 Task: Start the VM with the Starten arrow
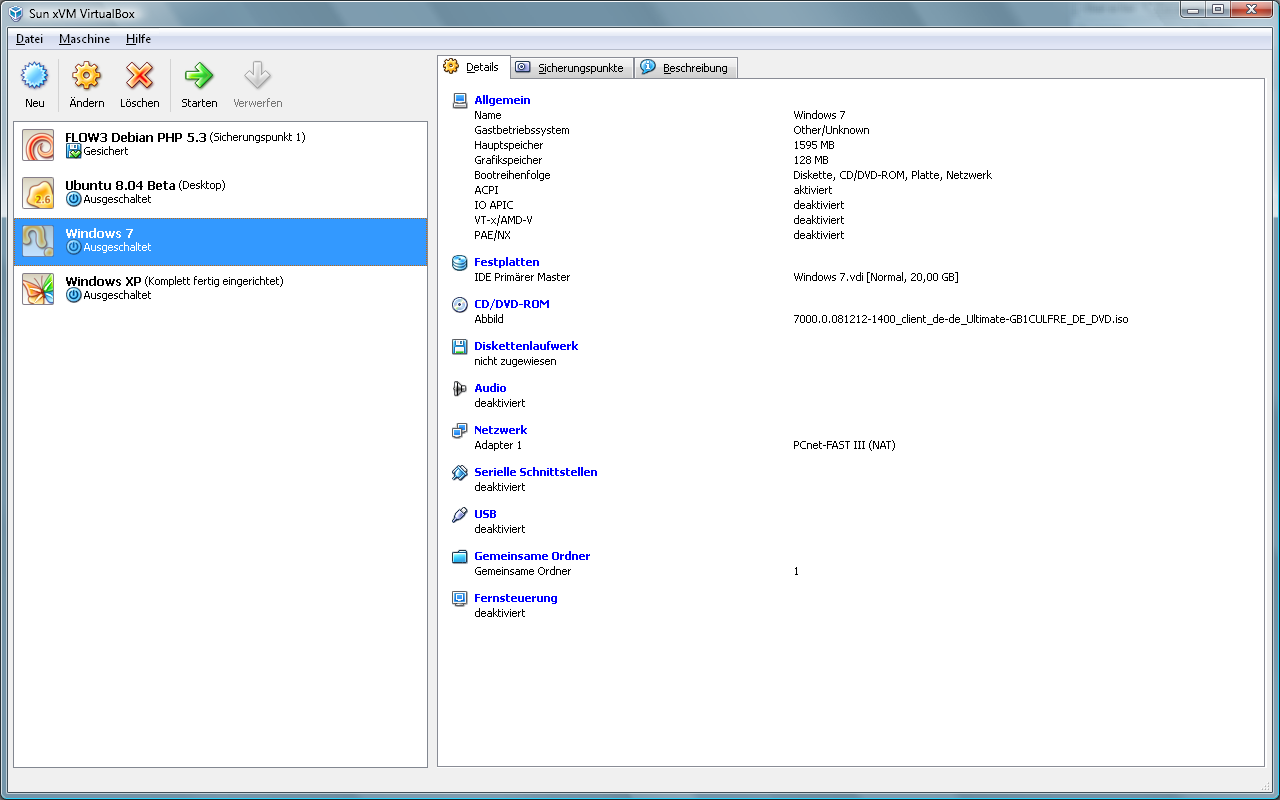coord(199,77)
